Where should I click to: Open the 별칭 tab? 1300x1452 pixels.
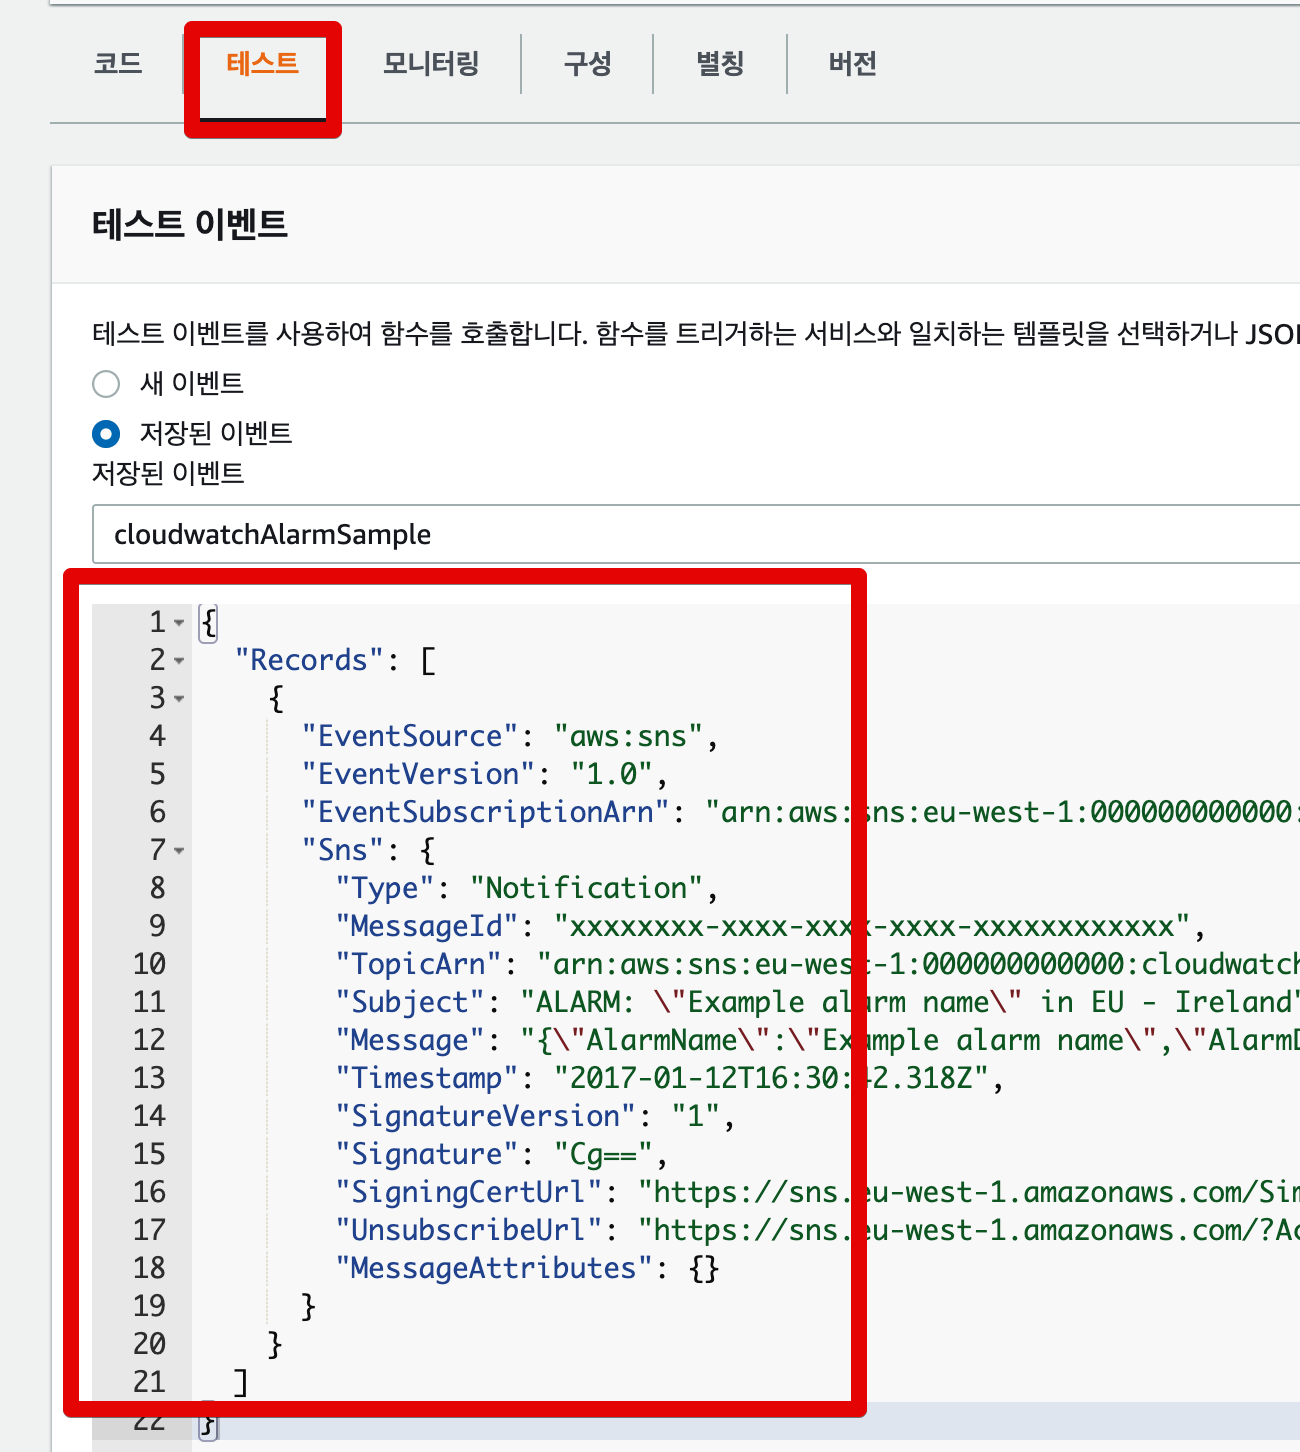[x=720, y=64]
